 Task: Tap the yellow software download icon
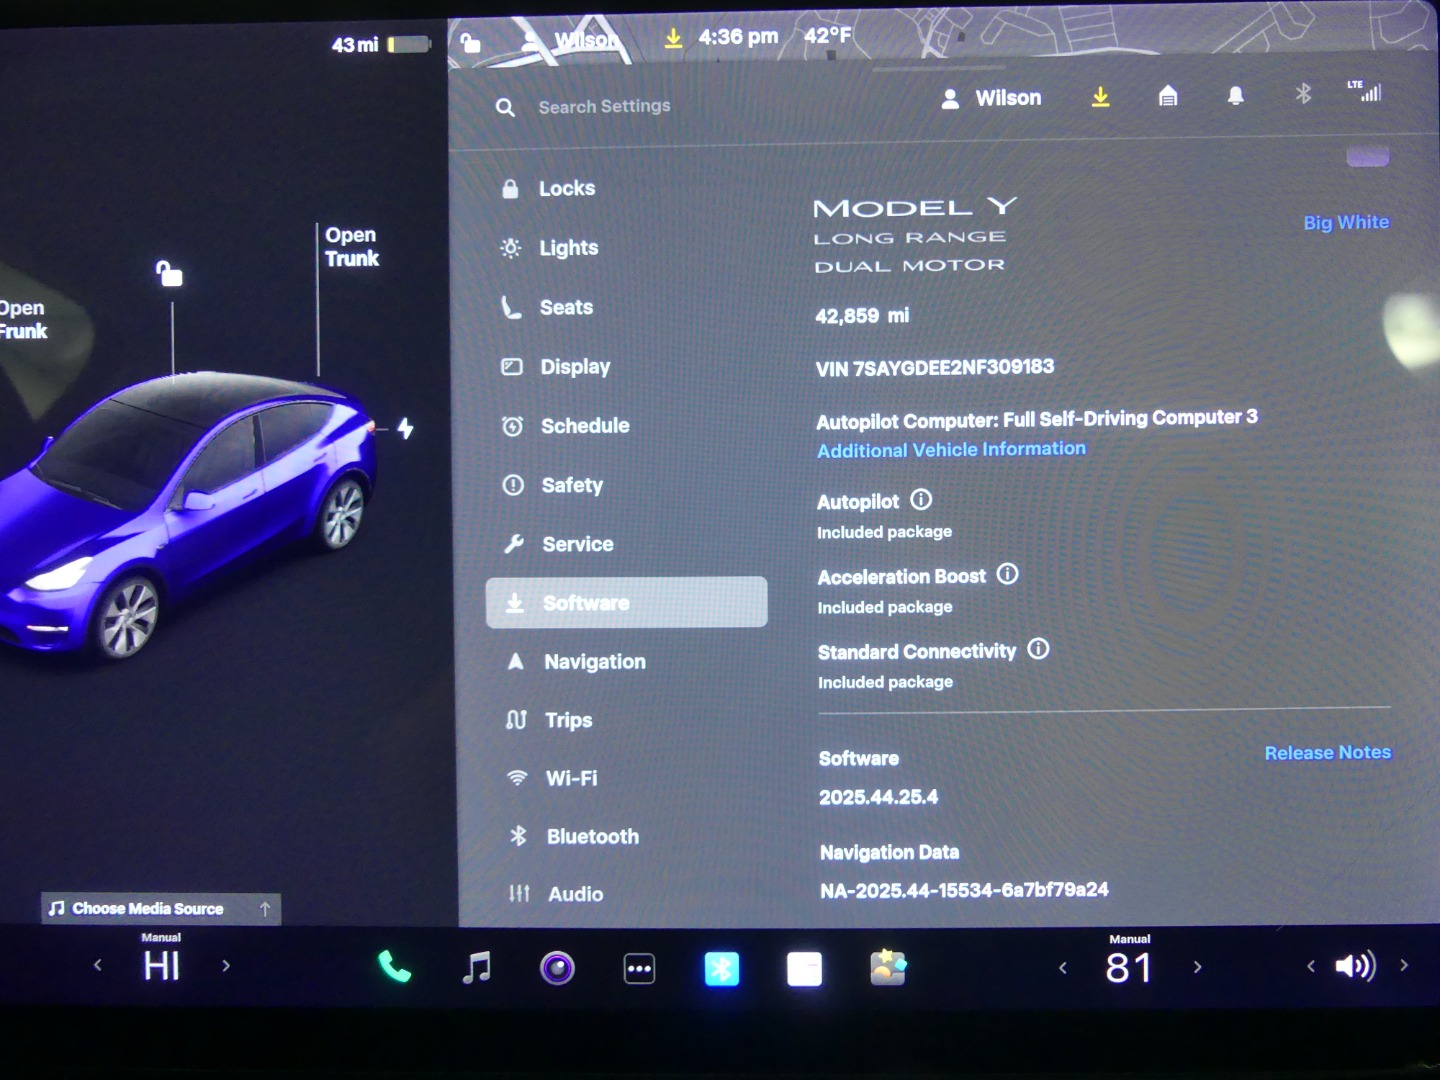click(1100, 97)
